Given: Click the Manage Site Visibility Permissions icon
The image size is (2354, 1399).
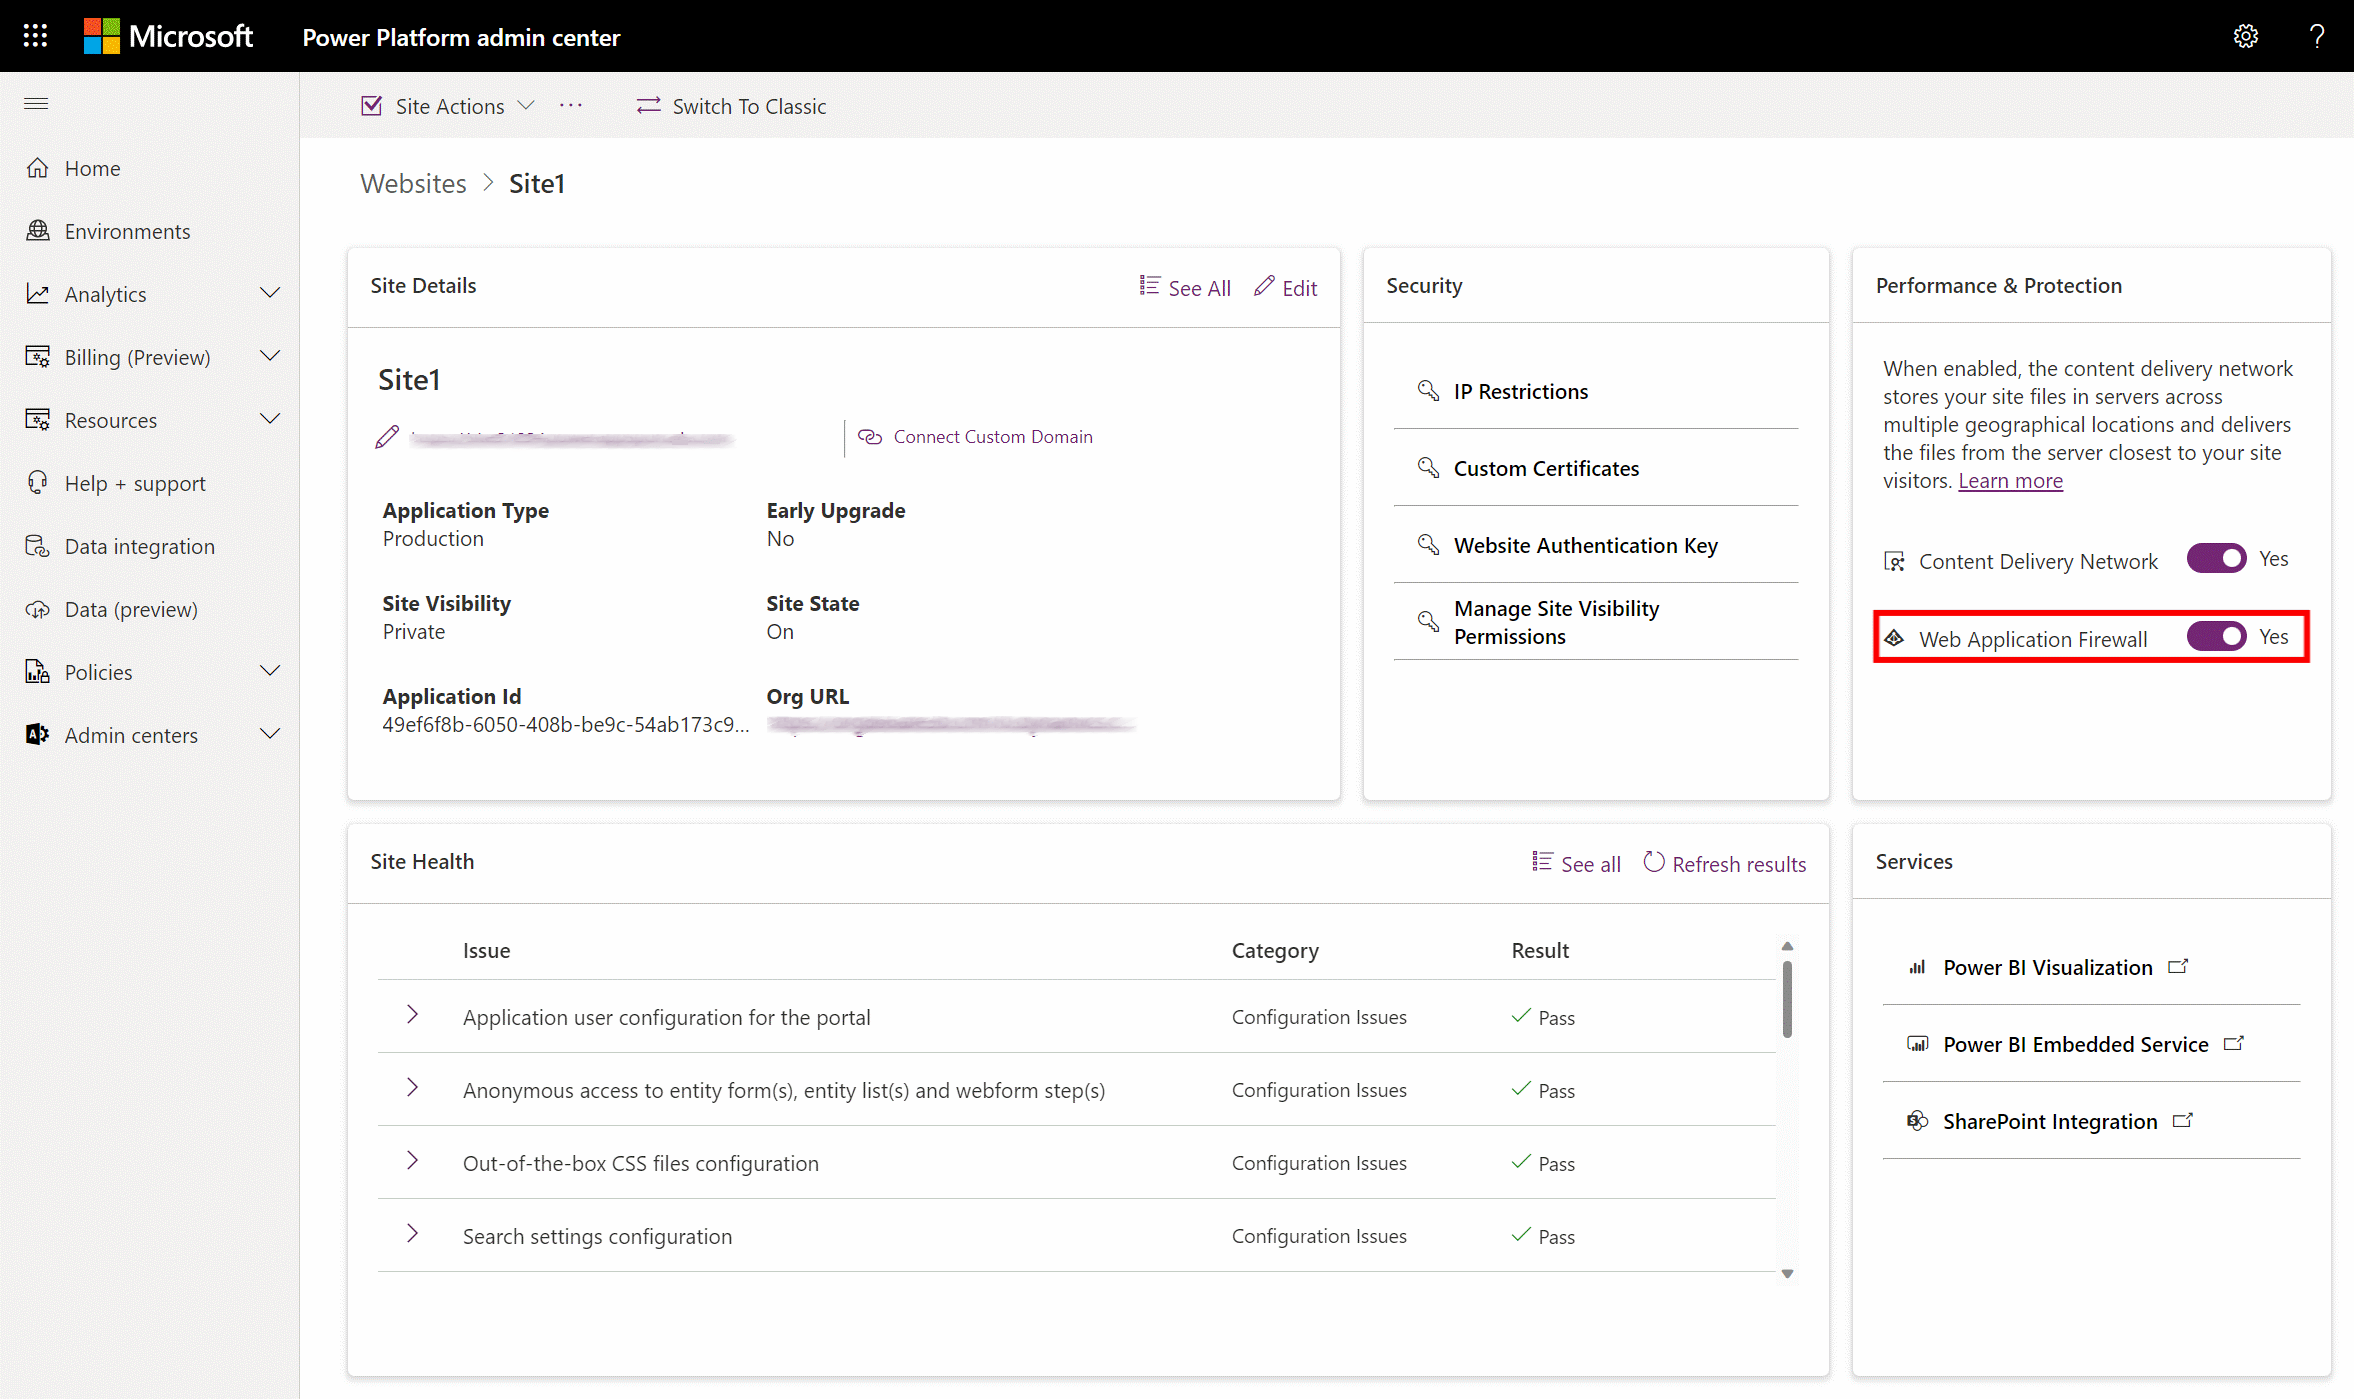Looking at the screenshot, I should [1428, 621].
